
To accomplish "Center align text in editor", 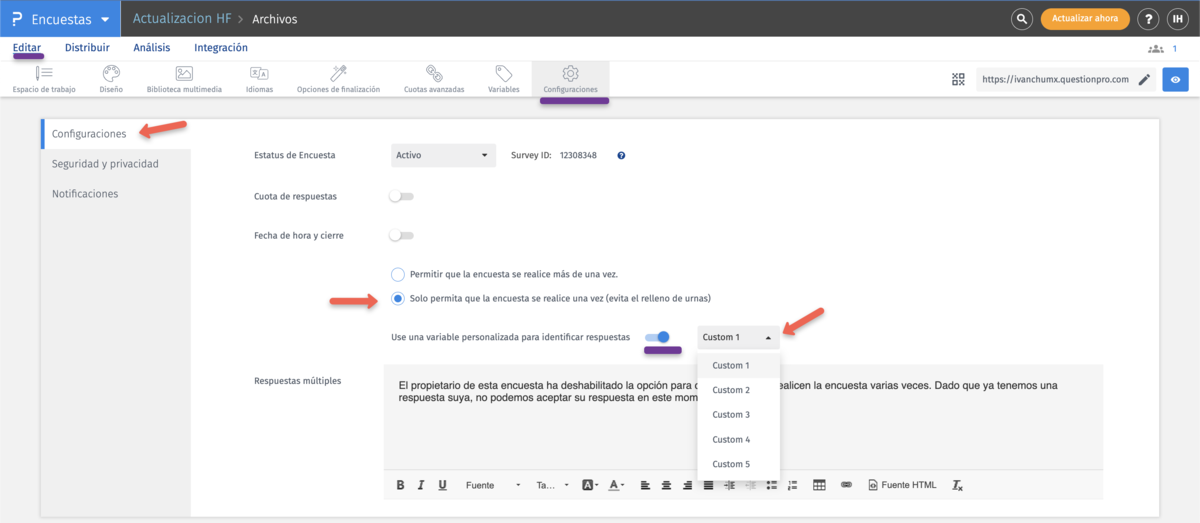I will click(666, 485).
